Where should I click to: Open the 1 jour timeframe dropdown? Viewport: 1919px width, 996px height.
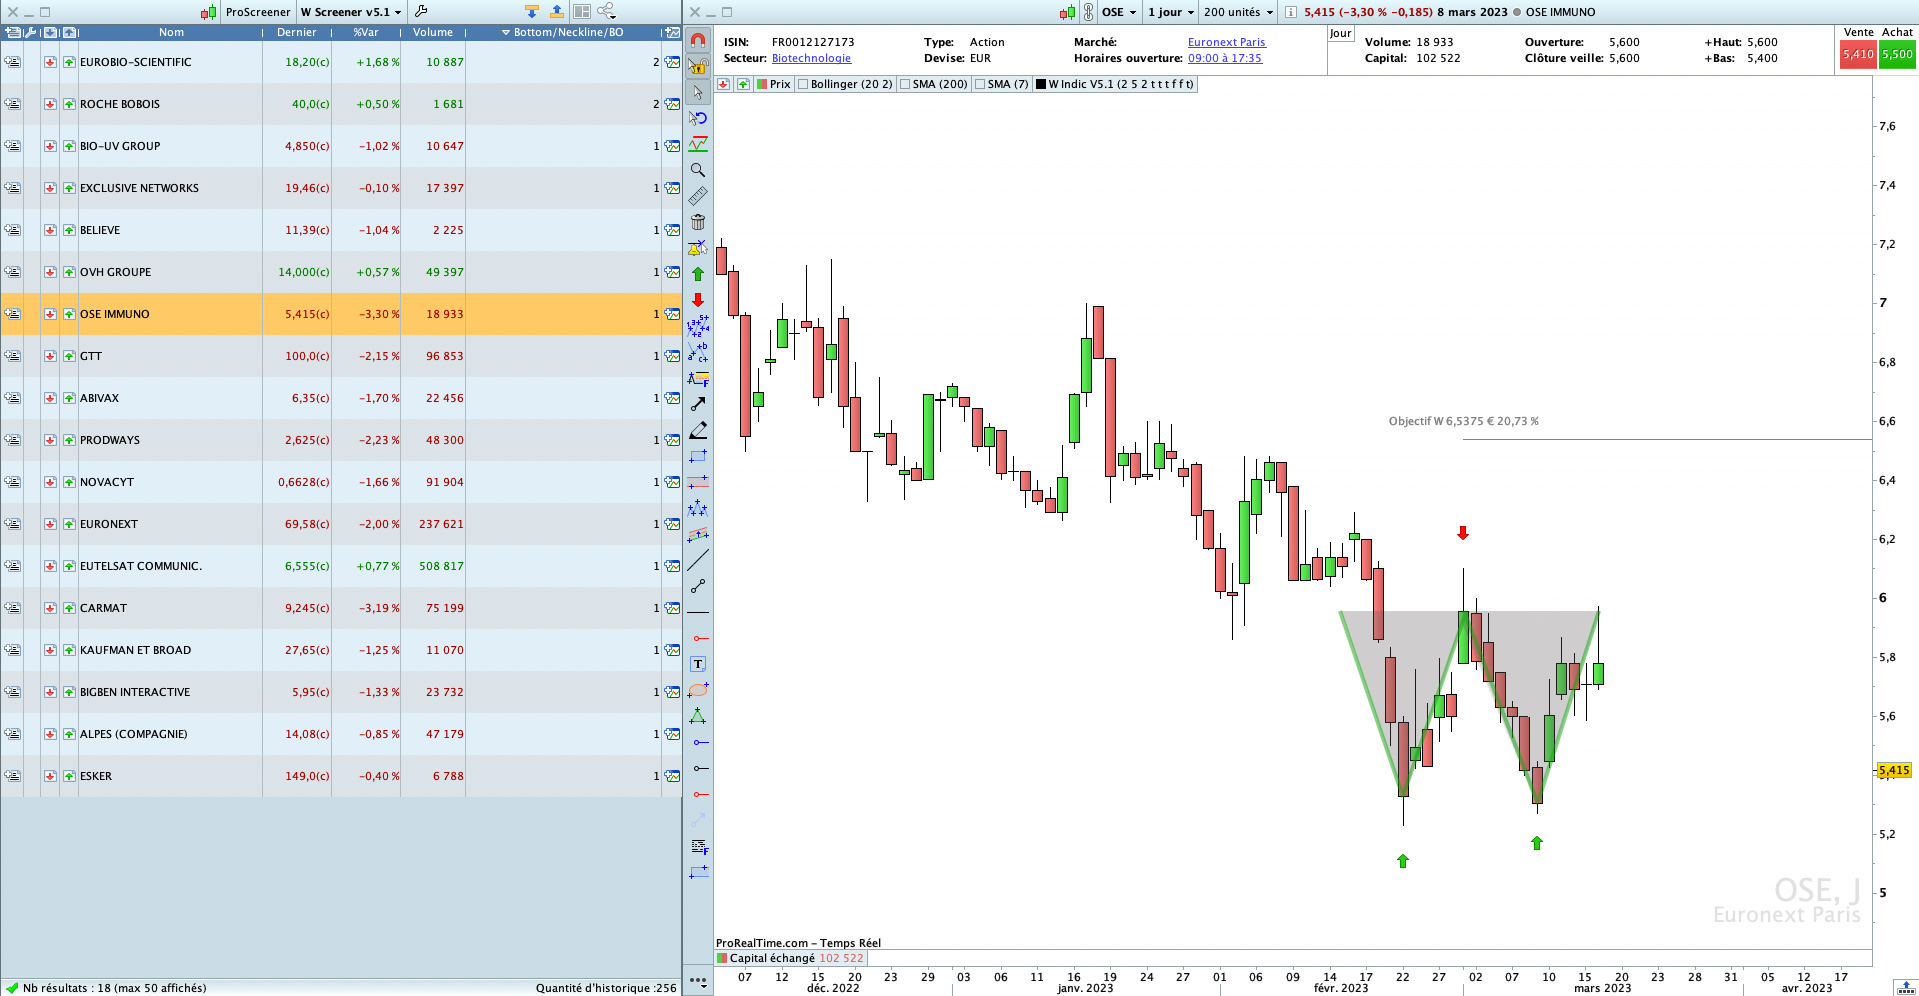(x=1170, y=12)
